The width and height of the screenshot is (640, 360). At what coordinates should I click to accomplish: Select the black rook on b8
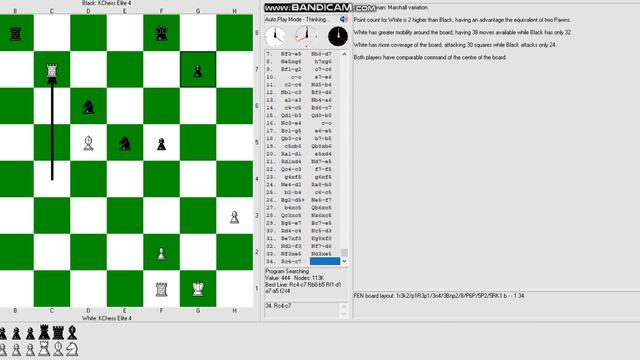(x=15, y=34)
